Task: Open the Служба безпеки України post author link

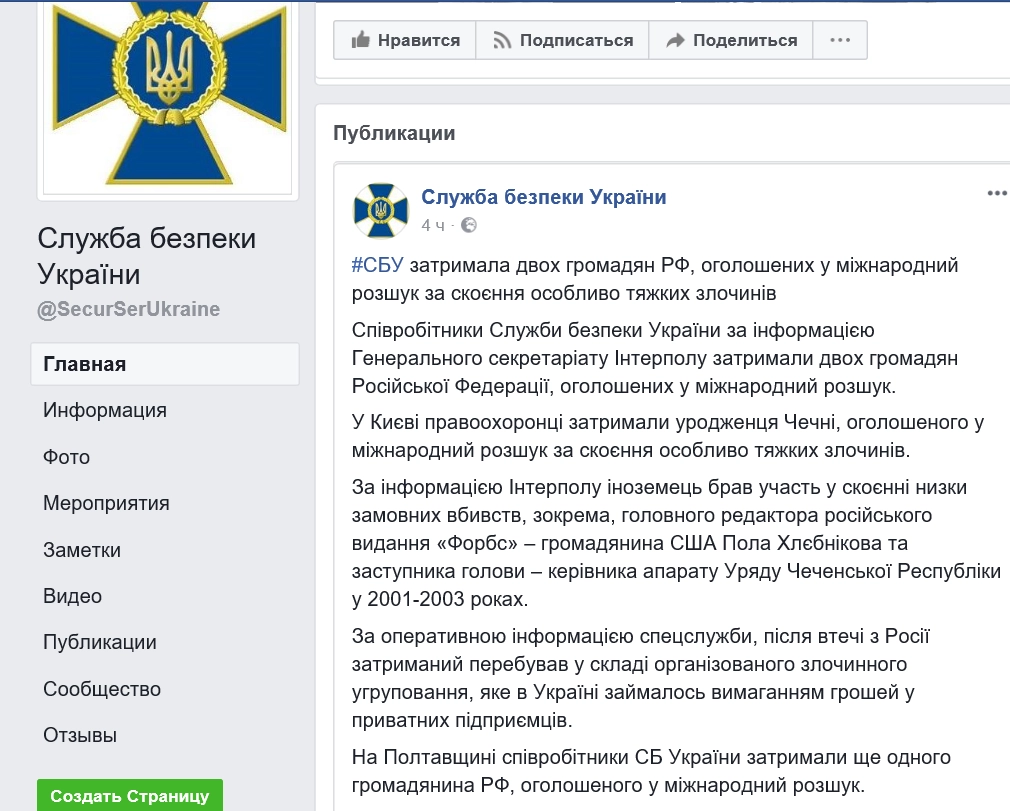Action: (543, 197)
